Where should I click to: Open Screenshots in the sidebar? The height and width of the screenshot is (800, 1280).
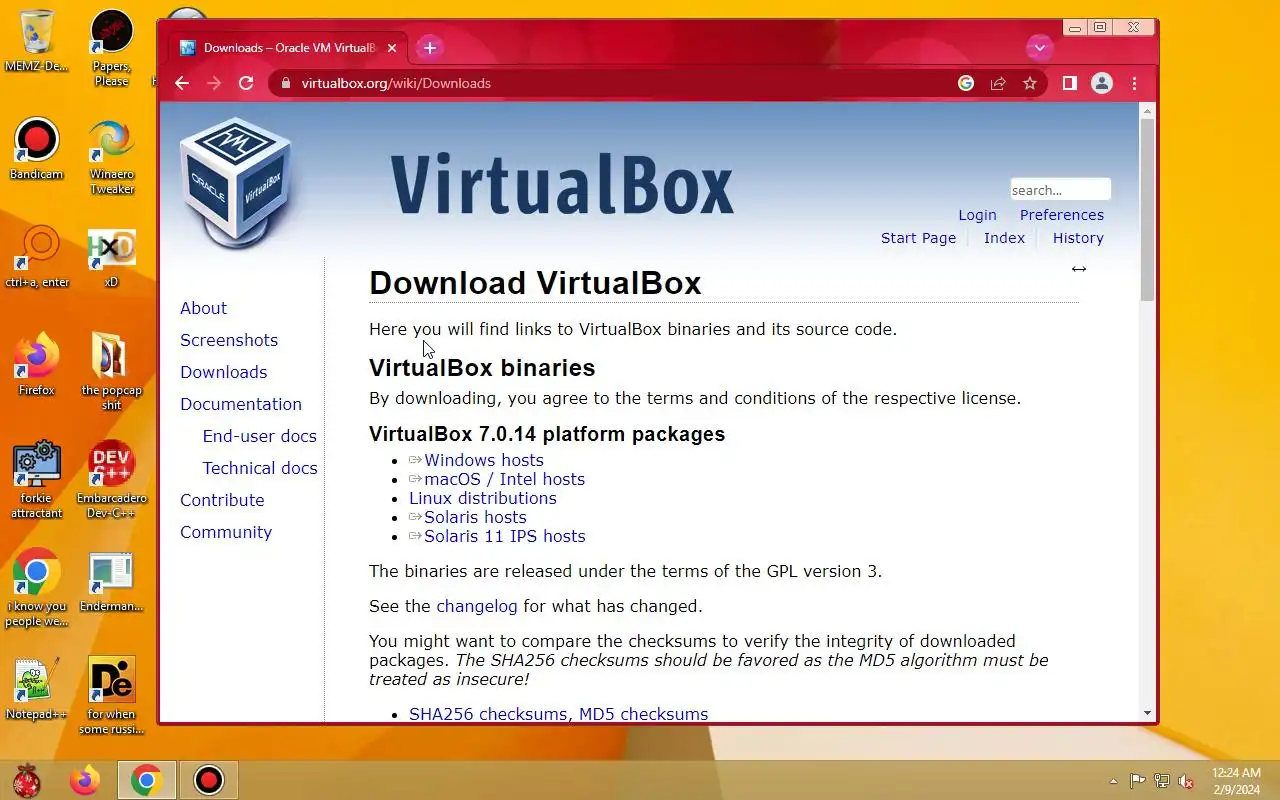tap(229, 340)
